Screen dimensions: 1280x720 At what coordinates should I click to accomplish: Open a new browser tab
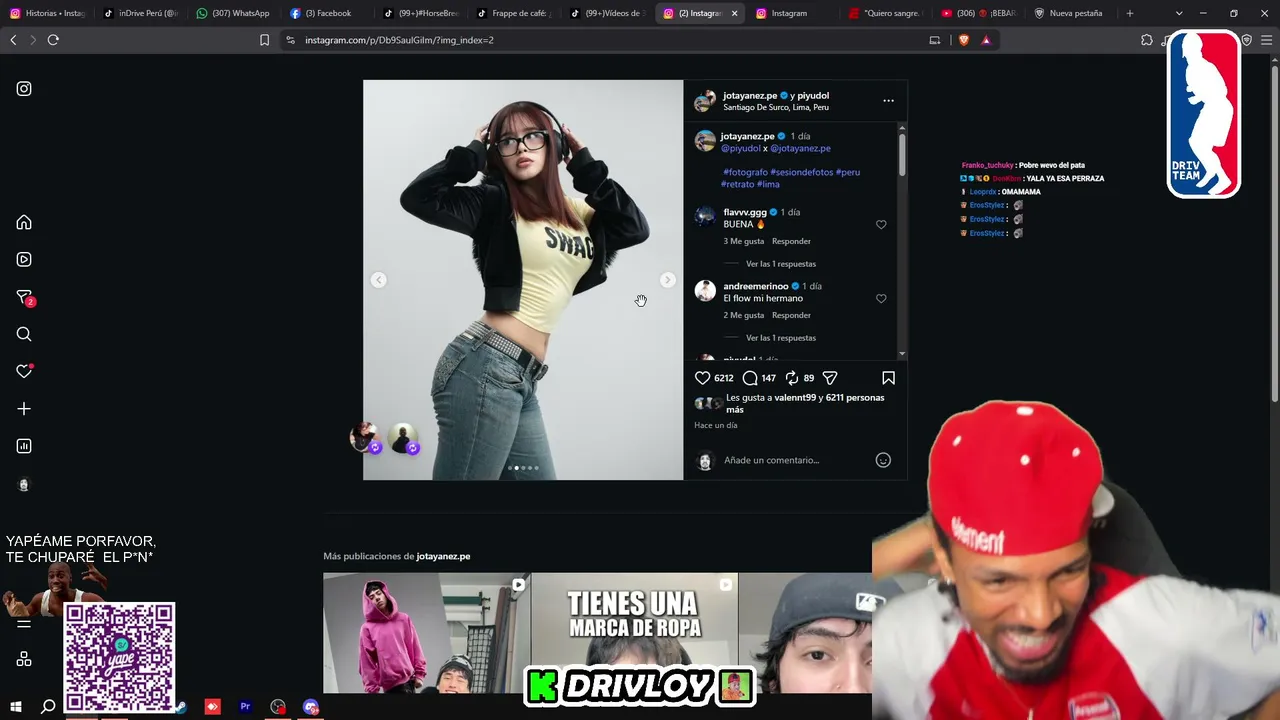tap(1130, 13)
